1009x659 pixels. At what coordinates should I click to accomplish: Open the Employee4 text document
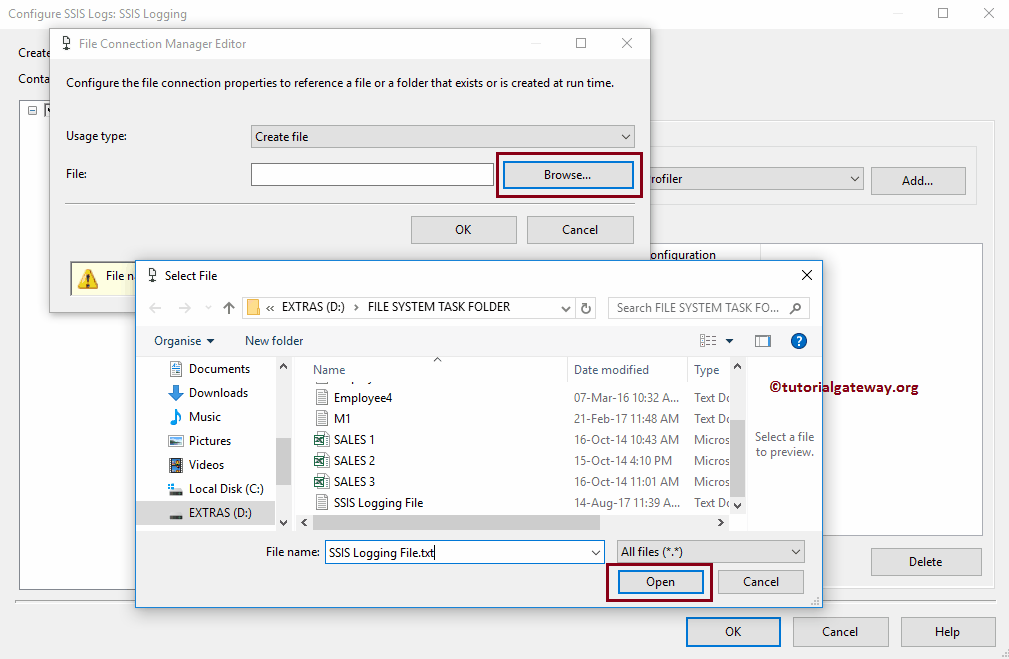(x=360, y=397)
